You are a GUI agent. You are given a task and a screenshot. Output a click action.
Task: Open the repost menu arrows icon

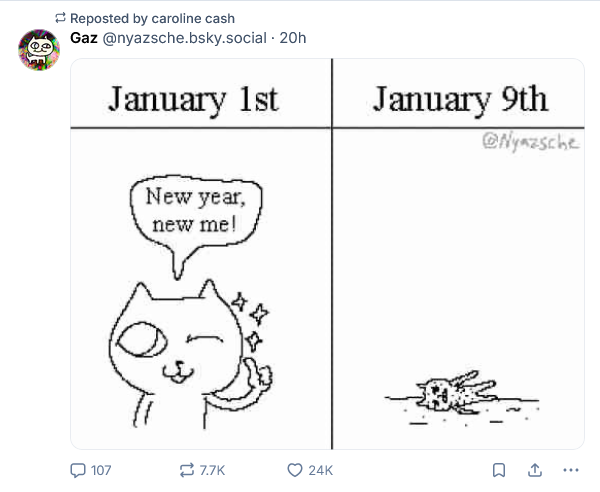(x=187, y=469)
